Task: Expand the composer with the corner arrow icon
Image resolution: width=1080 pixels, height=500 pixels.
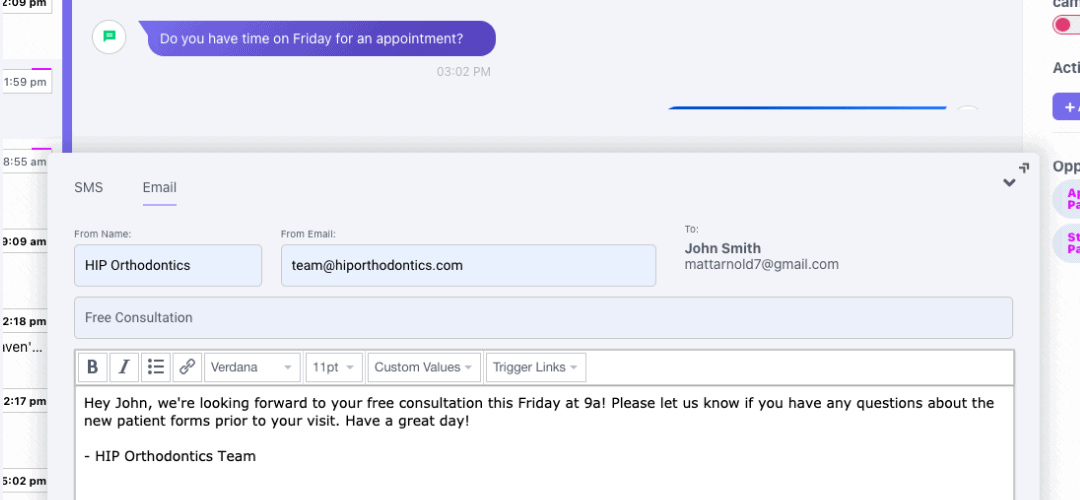Action: coord(1024,167)
